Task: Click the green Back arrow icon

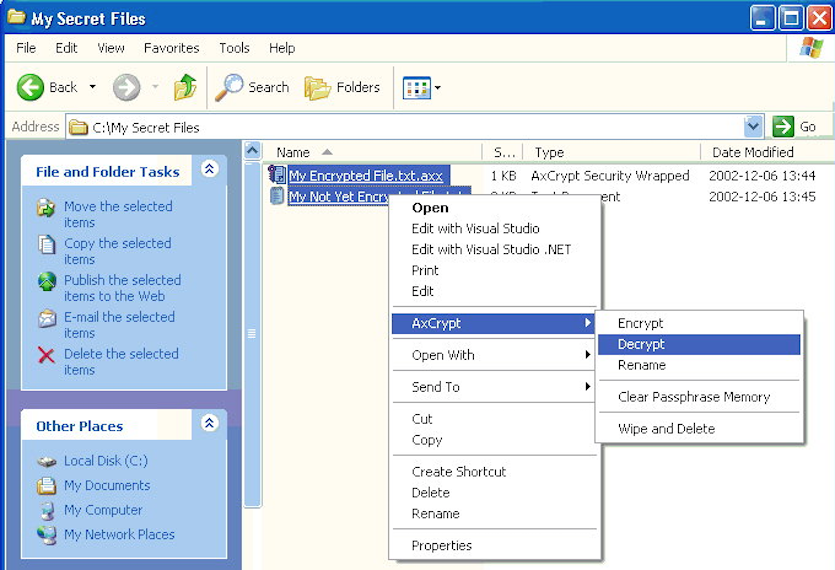Action: [30, 87]
